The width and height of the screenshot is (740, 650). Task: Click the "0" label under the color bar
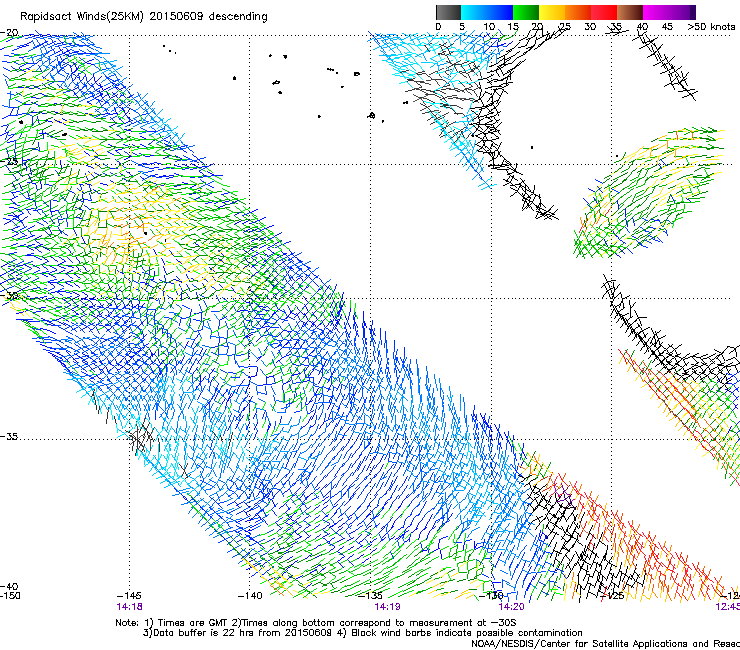[438, 27]
